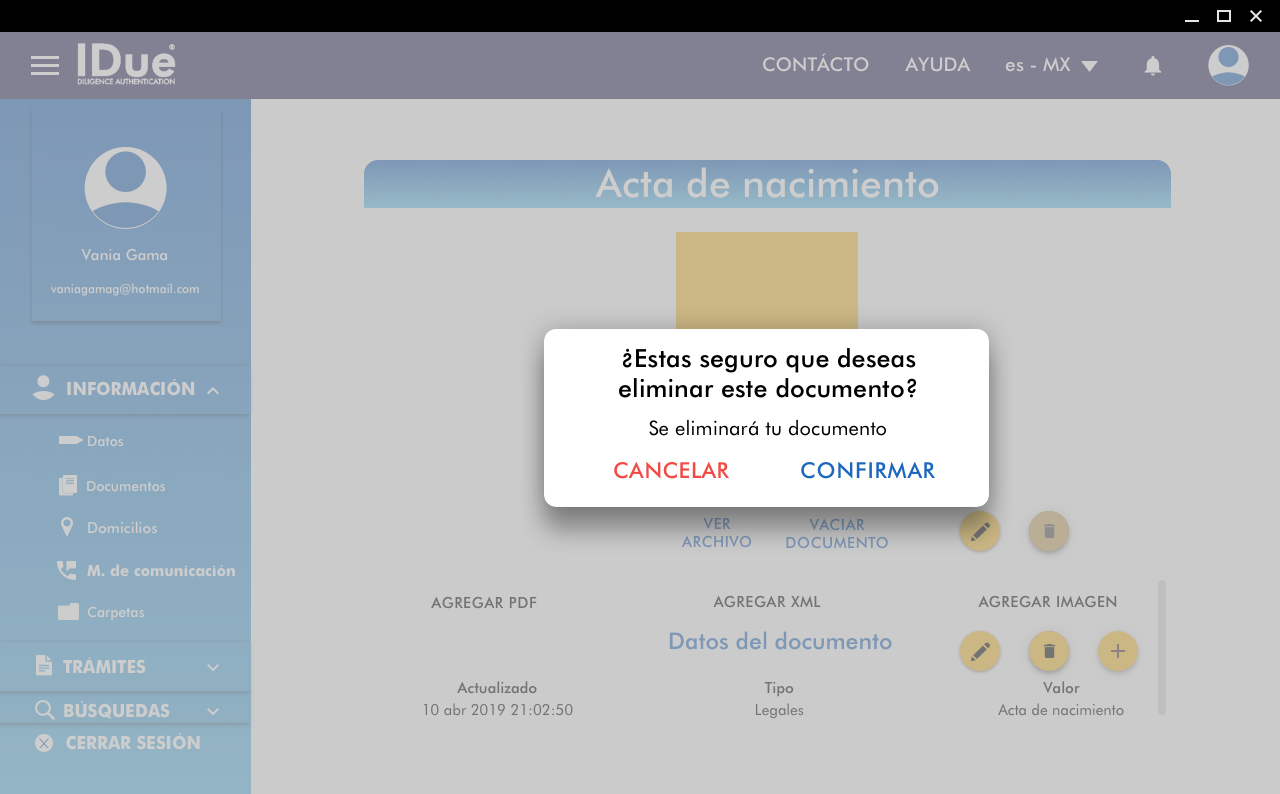
Task: Open the hamburger menu icon
Action: (x=45, y=66)
